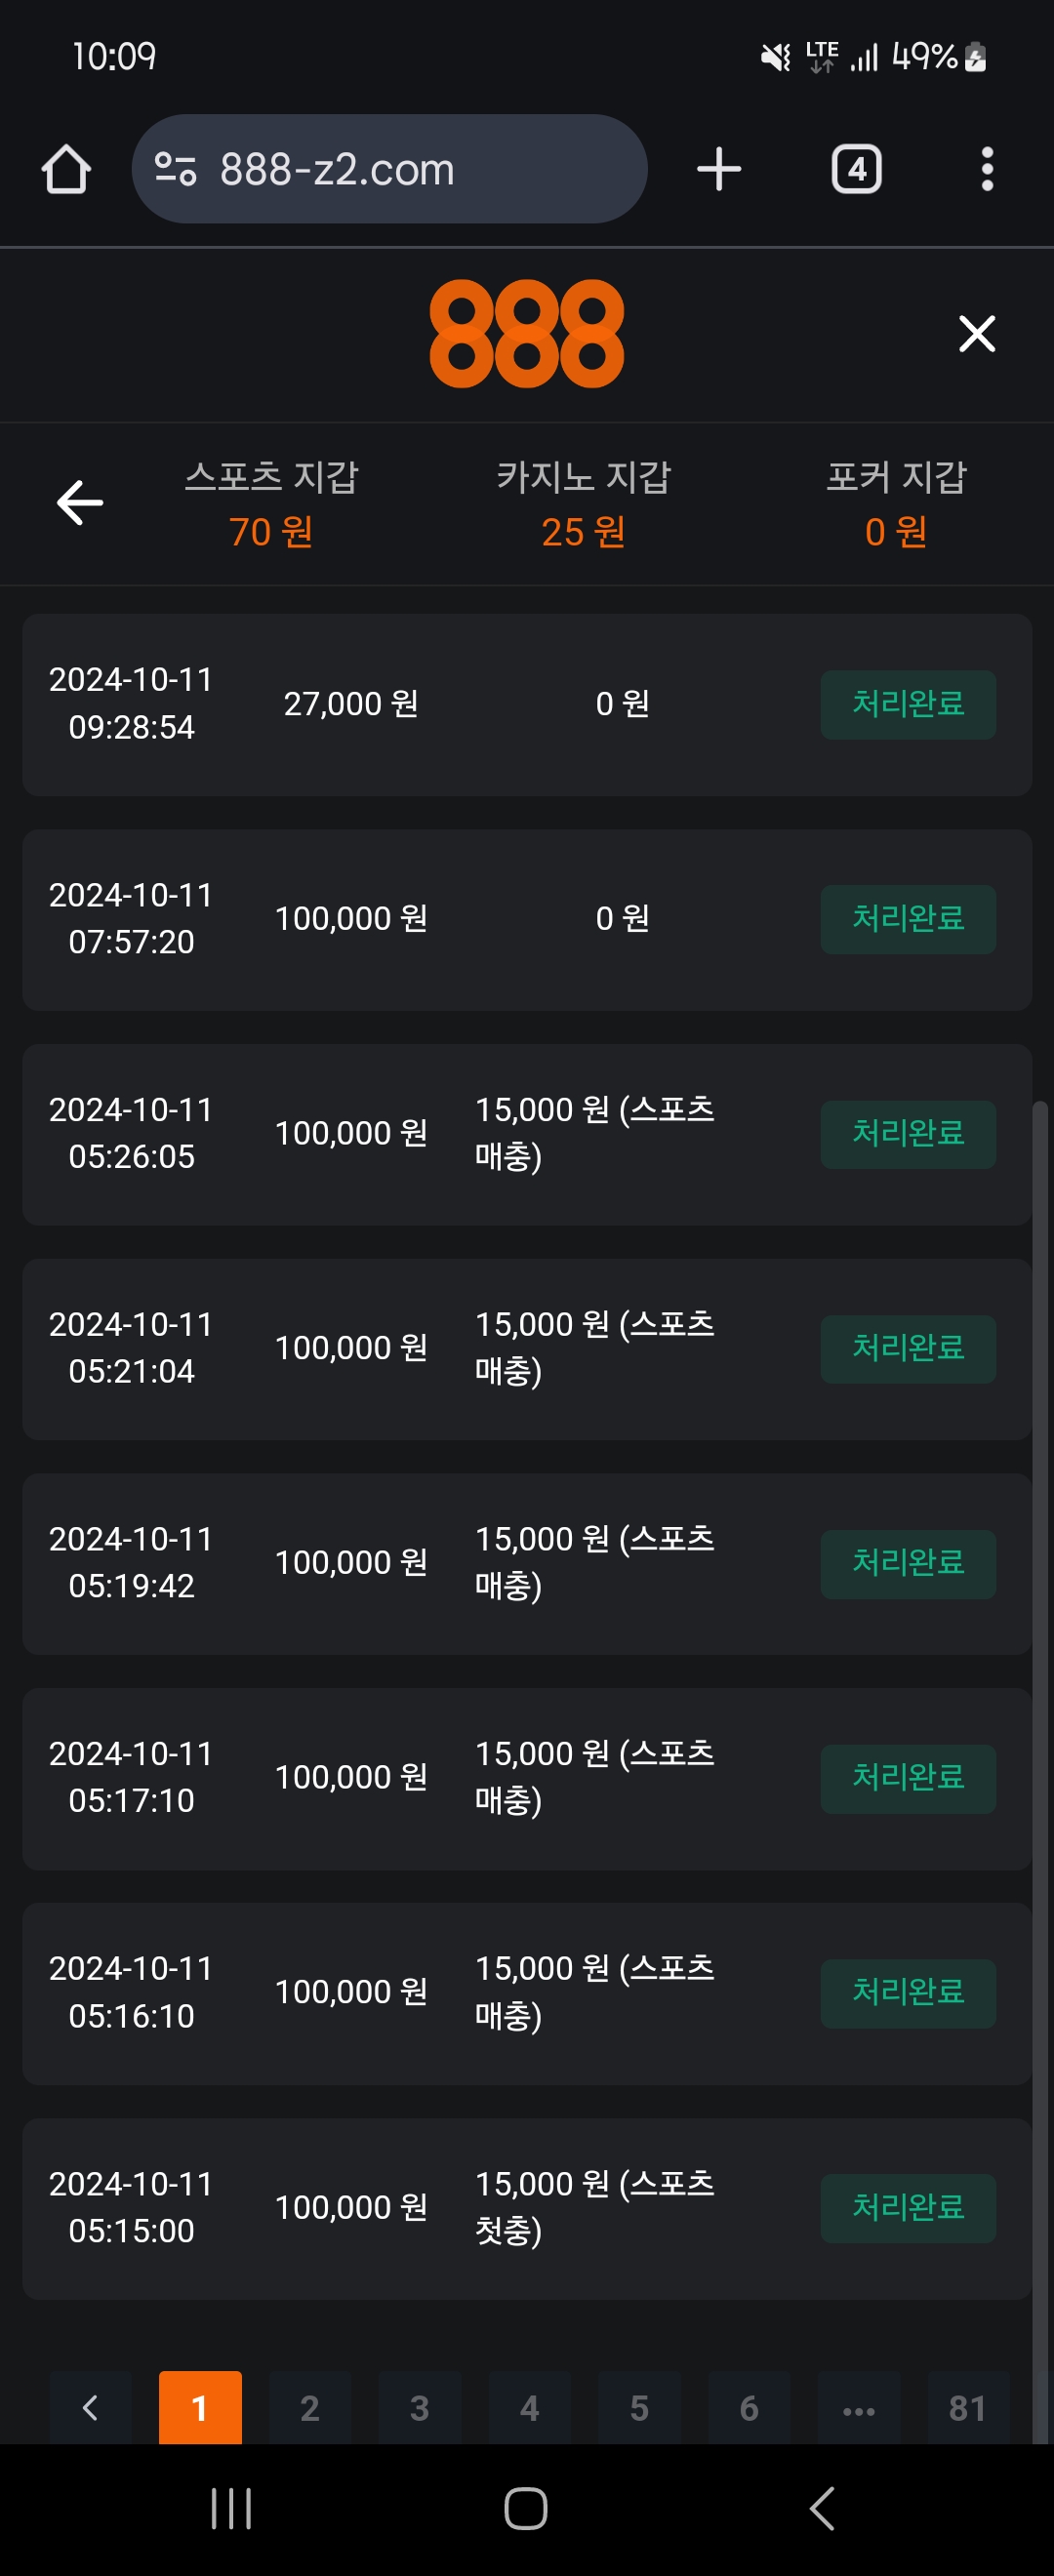
Task: Click 처리완료 status for 05:15:00 entry
Action: tap(907, 2207)
